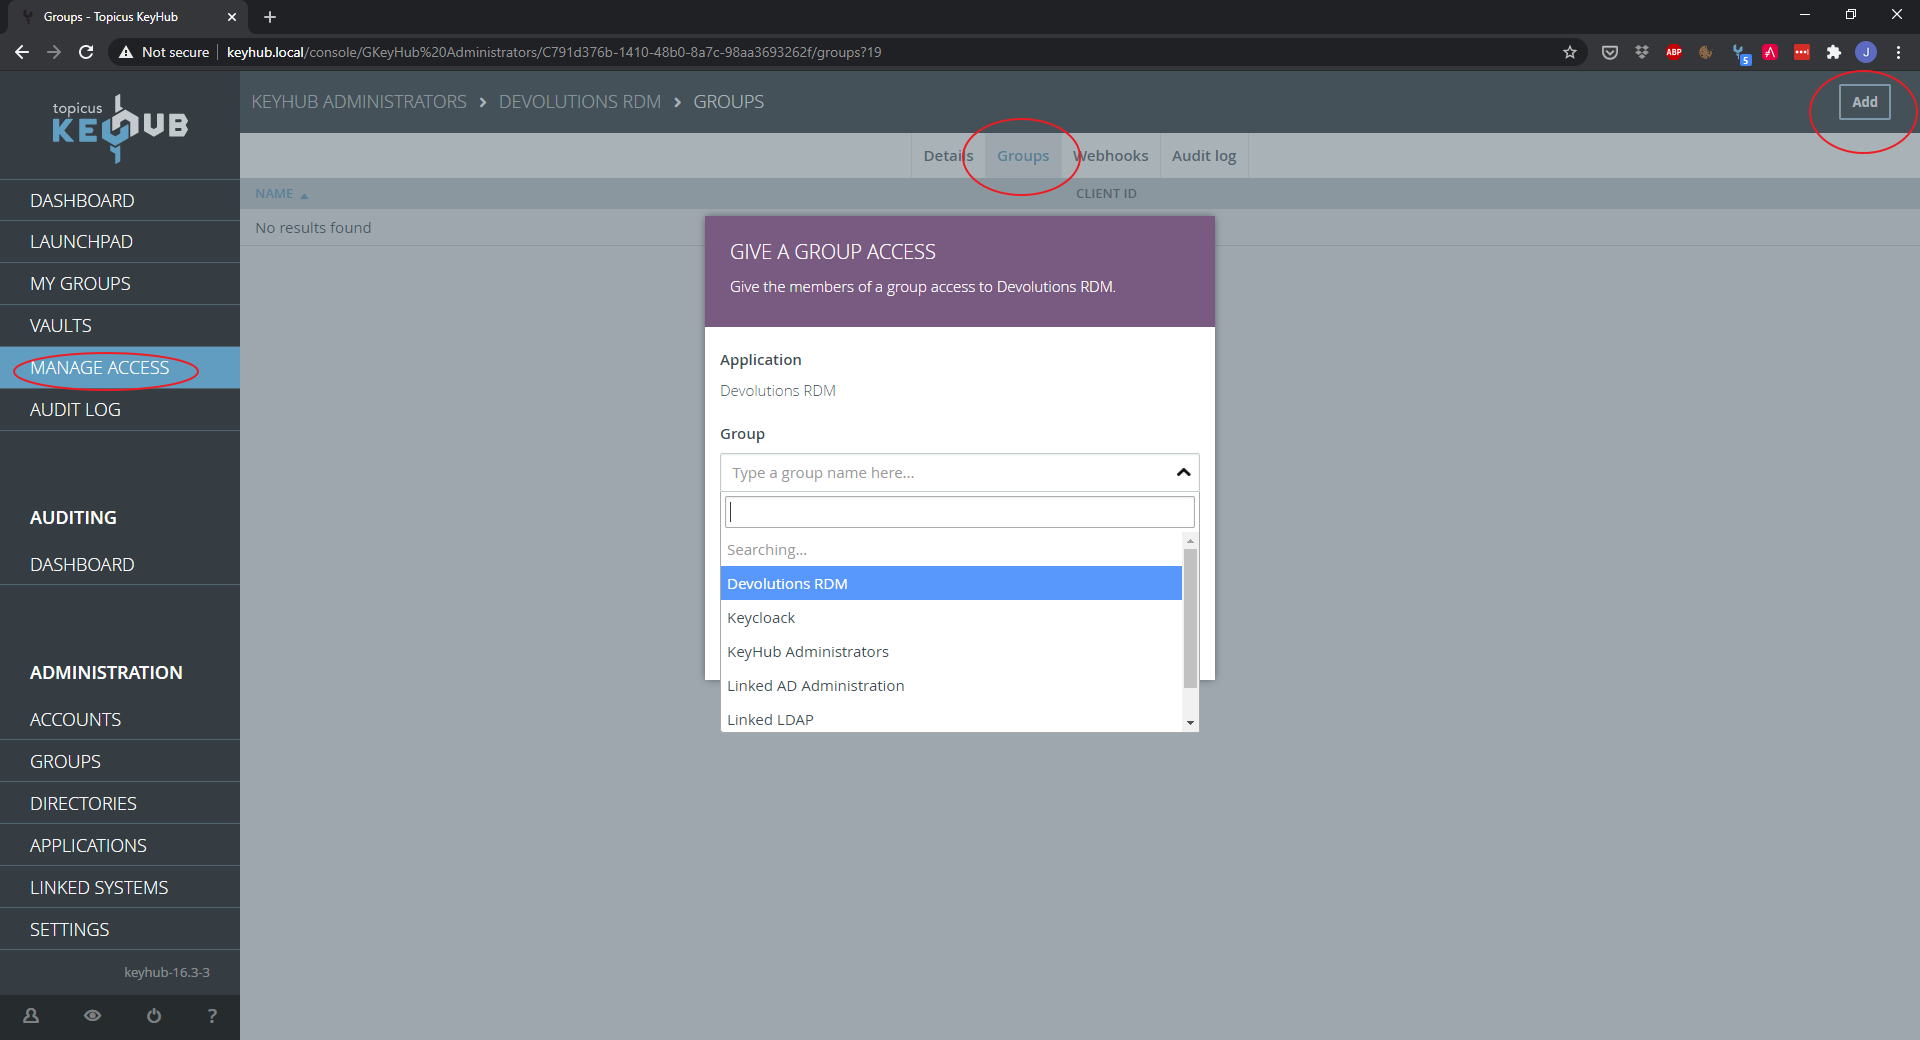Click the browser address bar URL

(x=554, y=52)
